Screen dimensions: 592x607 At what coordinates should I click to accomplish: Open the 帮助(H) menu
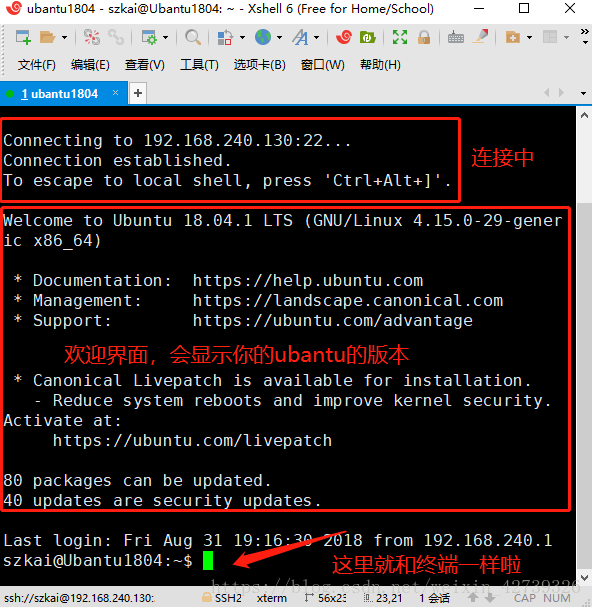coord(380,65)
